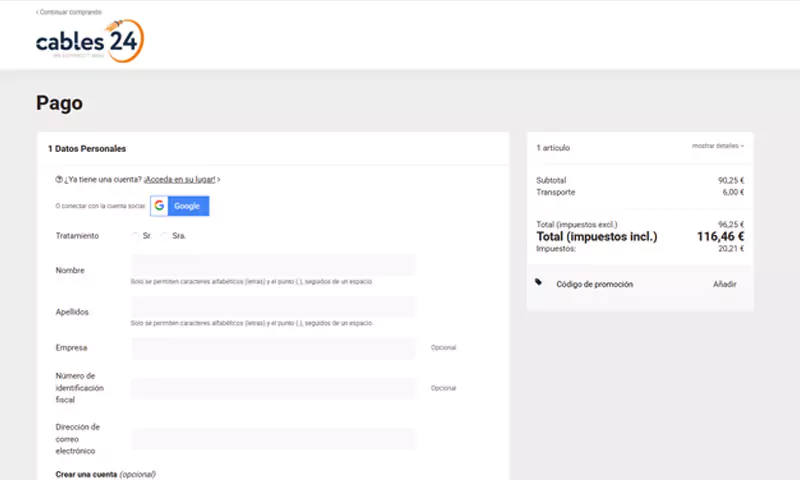Click the cables 24 logo
This screenshot has height=480, width=800.
90,41
